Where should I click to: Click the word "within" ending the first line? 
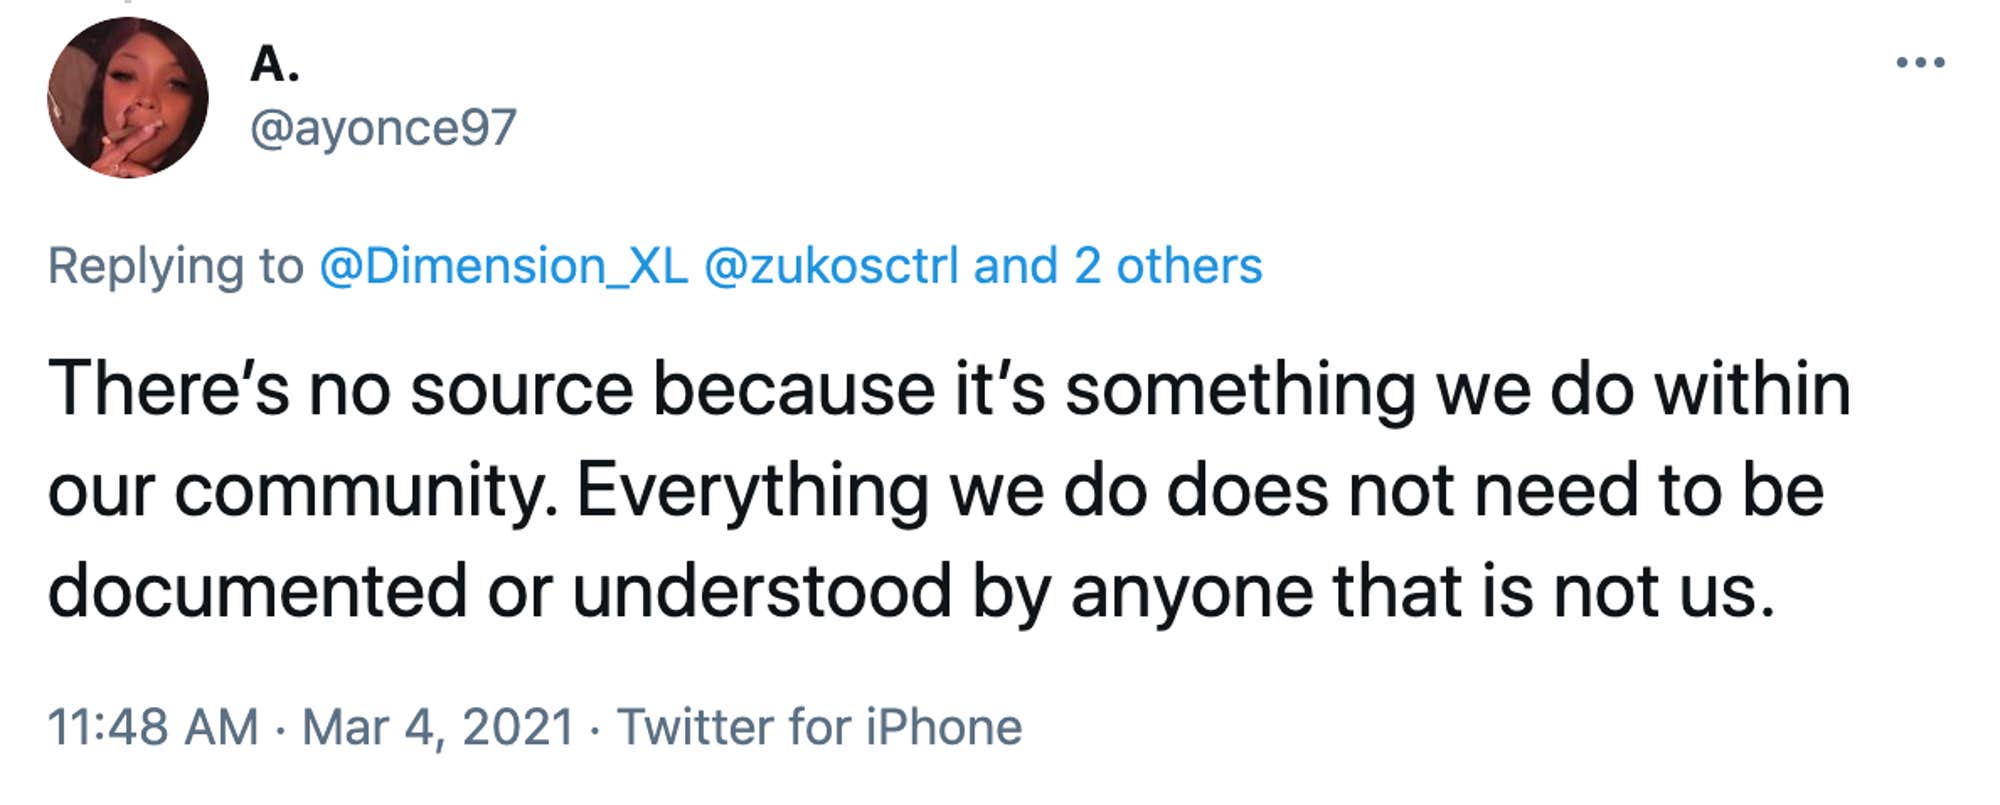[1752, 389]
